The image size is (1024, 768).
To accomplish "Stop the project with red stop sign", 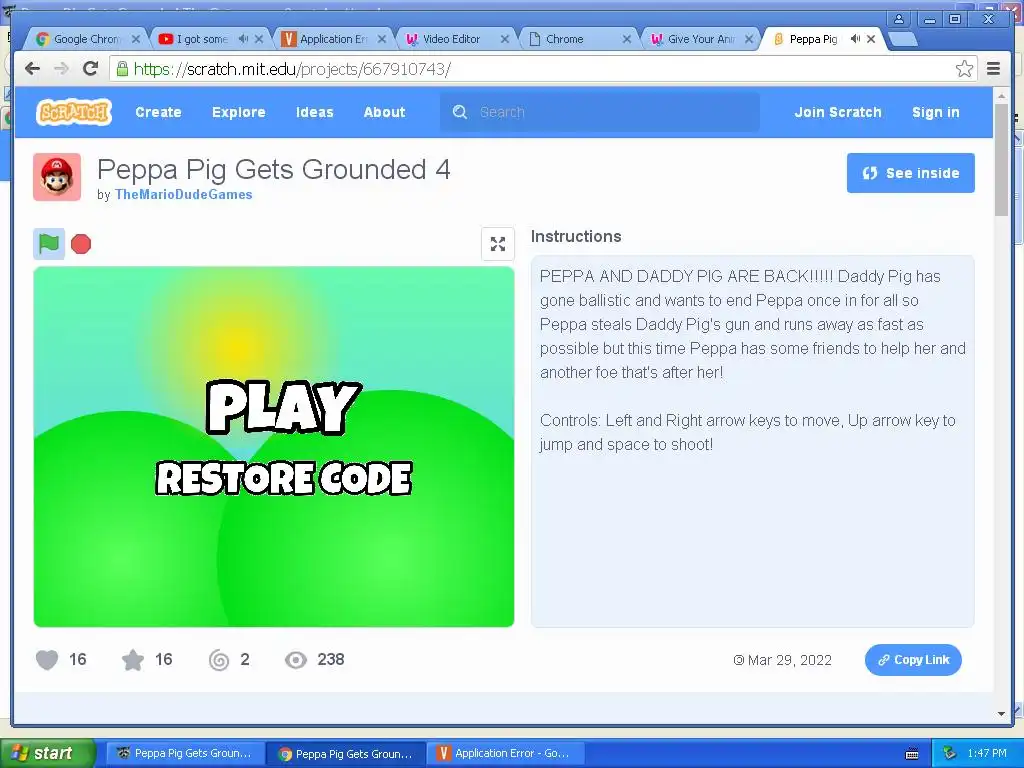I will point(81,244).
